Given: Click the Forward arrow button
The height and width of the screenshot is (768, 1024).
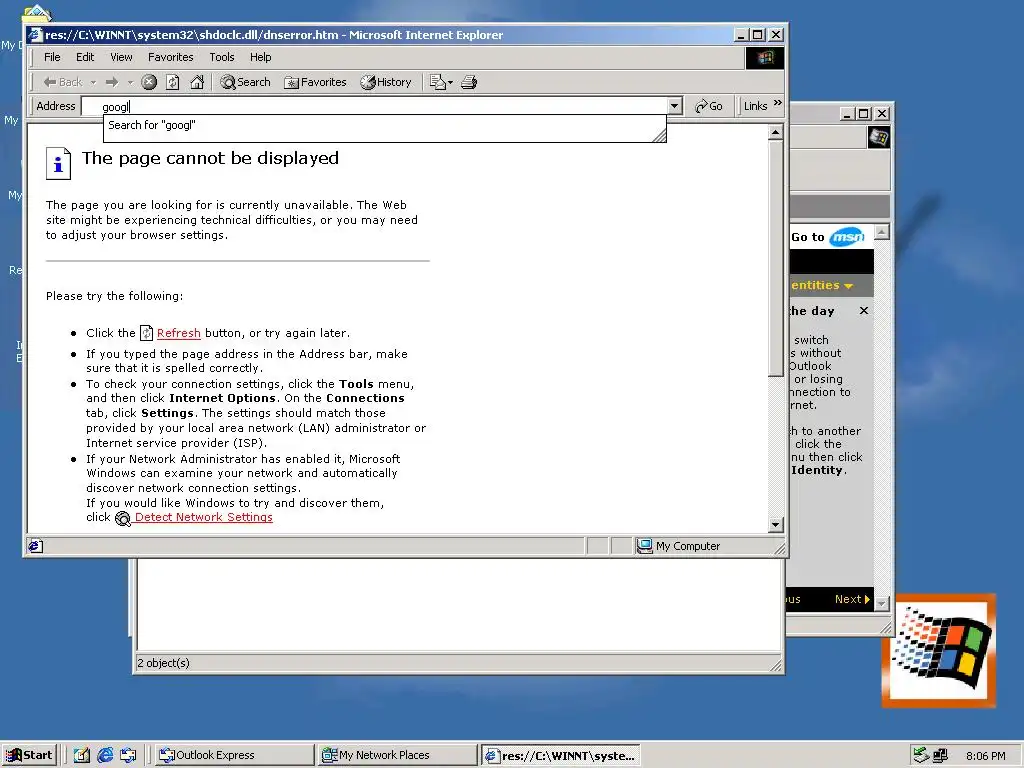Looking at the screenshot, I should point(112,82).
